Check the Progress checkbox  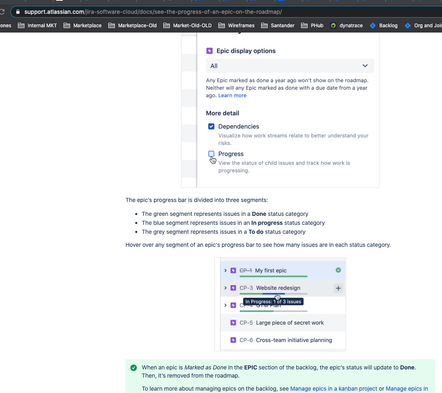pos(211,154)
